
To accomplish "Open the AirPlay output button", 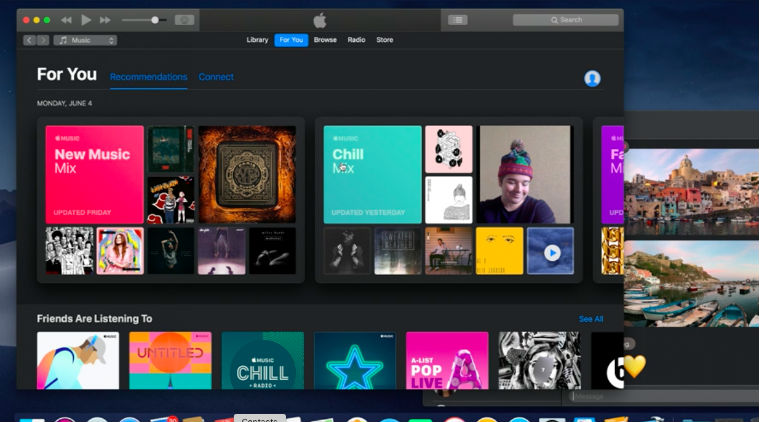I will point(184,20).
